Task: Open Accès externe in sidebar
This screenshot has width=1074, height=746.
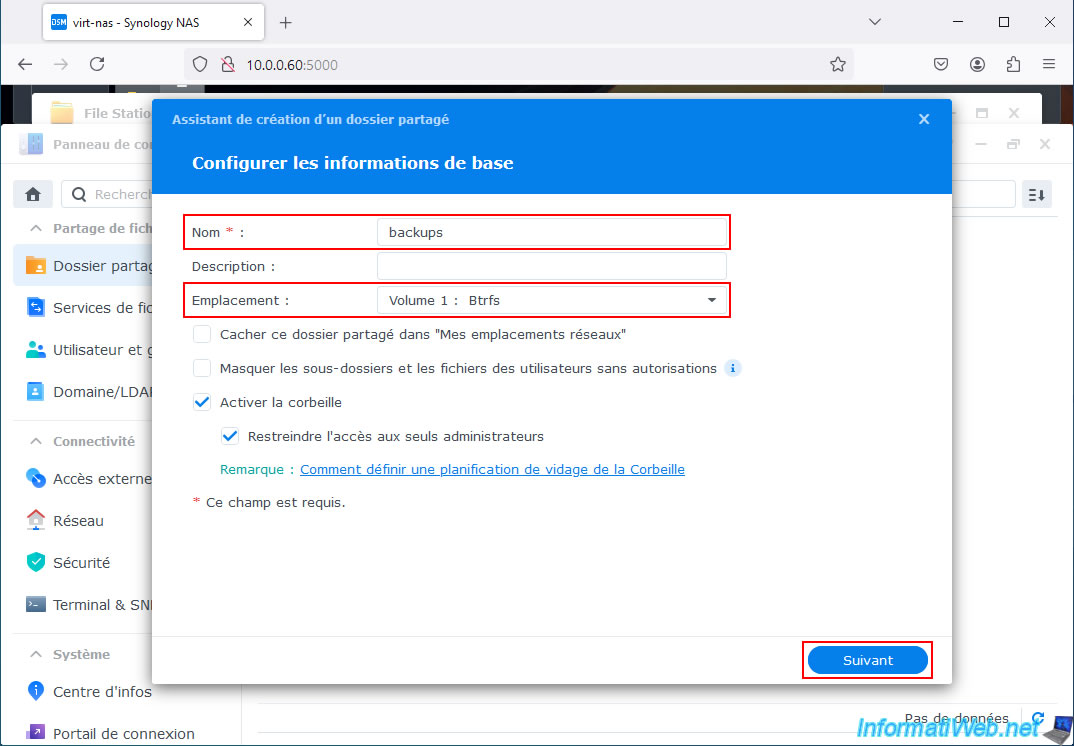Action: coord(82,478)
